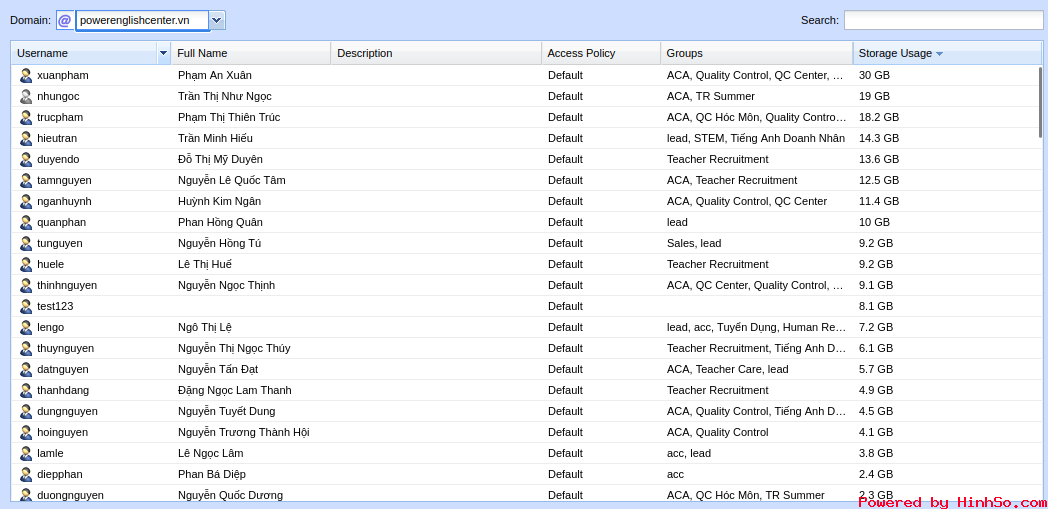
Task: Select the name Nguyễn Tấn Đạt
Action: point(218,369)
